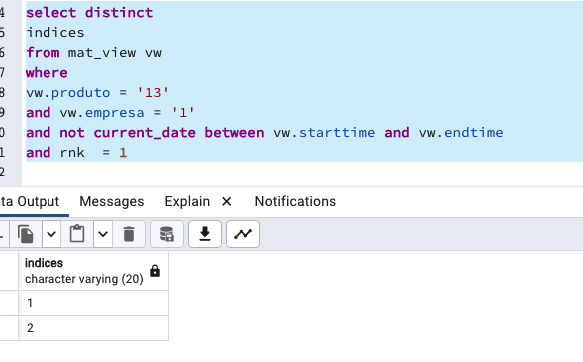This screenshot has height=362, width=583.
Task: Click 'vw.starttime' in the query
Action: 324,133
